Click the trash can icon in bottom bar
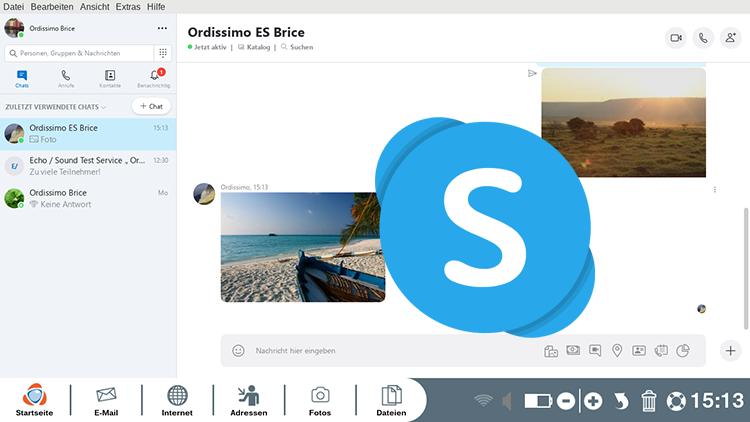 tap(648, 401)
